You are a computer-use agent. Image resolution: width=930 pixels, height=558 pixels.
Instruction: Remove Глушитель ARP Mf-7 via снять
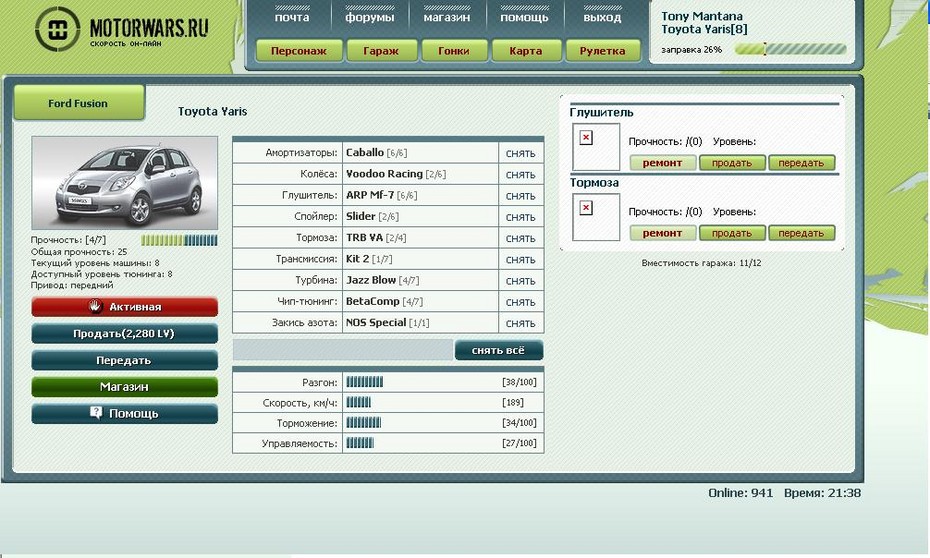tap(520, 196)
